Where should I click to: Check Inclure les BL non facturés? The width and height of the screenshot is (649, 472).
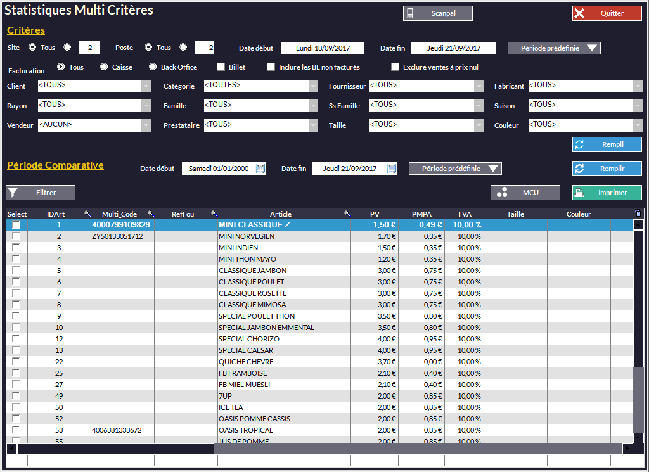[272, 67]
